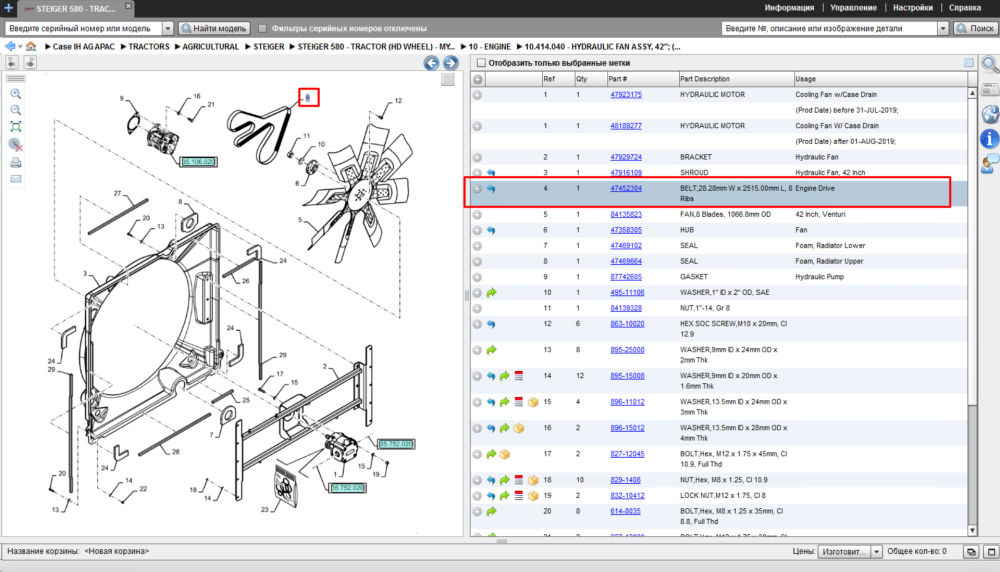
Task: Open part number link 863-10020
Action: click(627, 324)
